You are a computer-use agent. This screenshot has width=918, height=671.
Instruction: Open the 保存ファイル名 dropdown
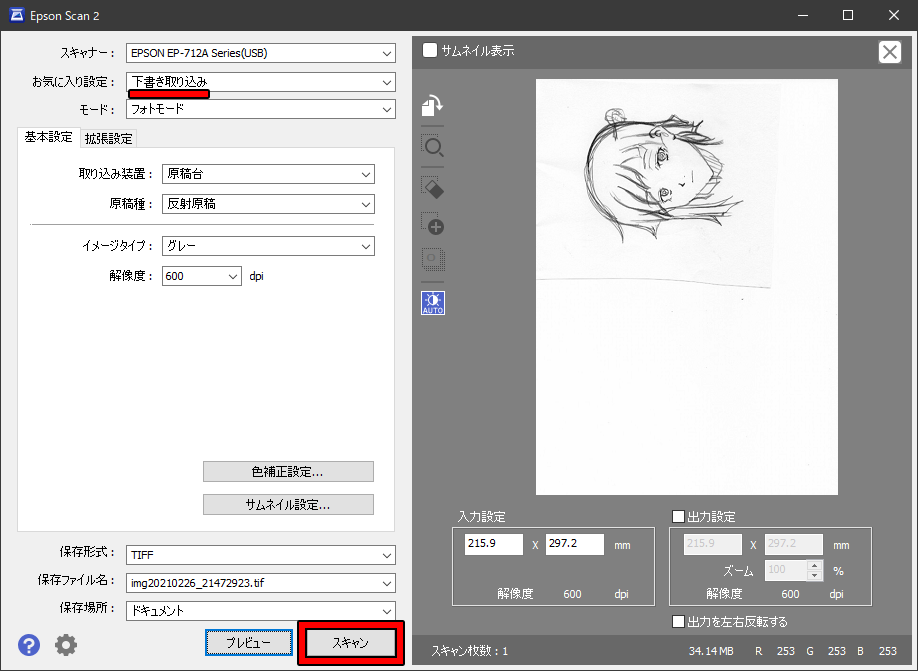(261, 583)
